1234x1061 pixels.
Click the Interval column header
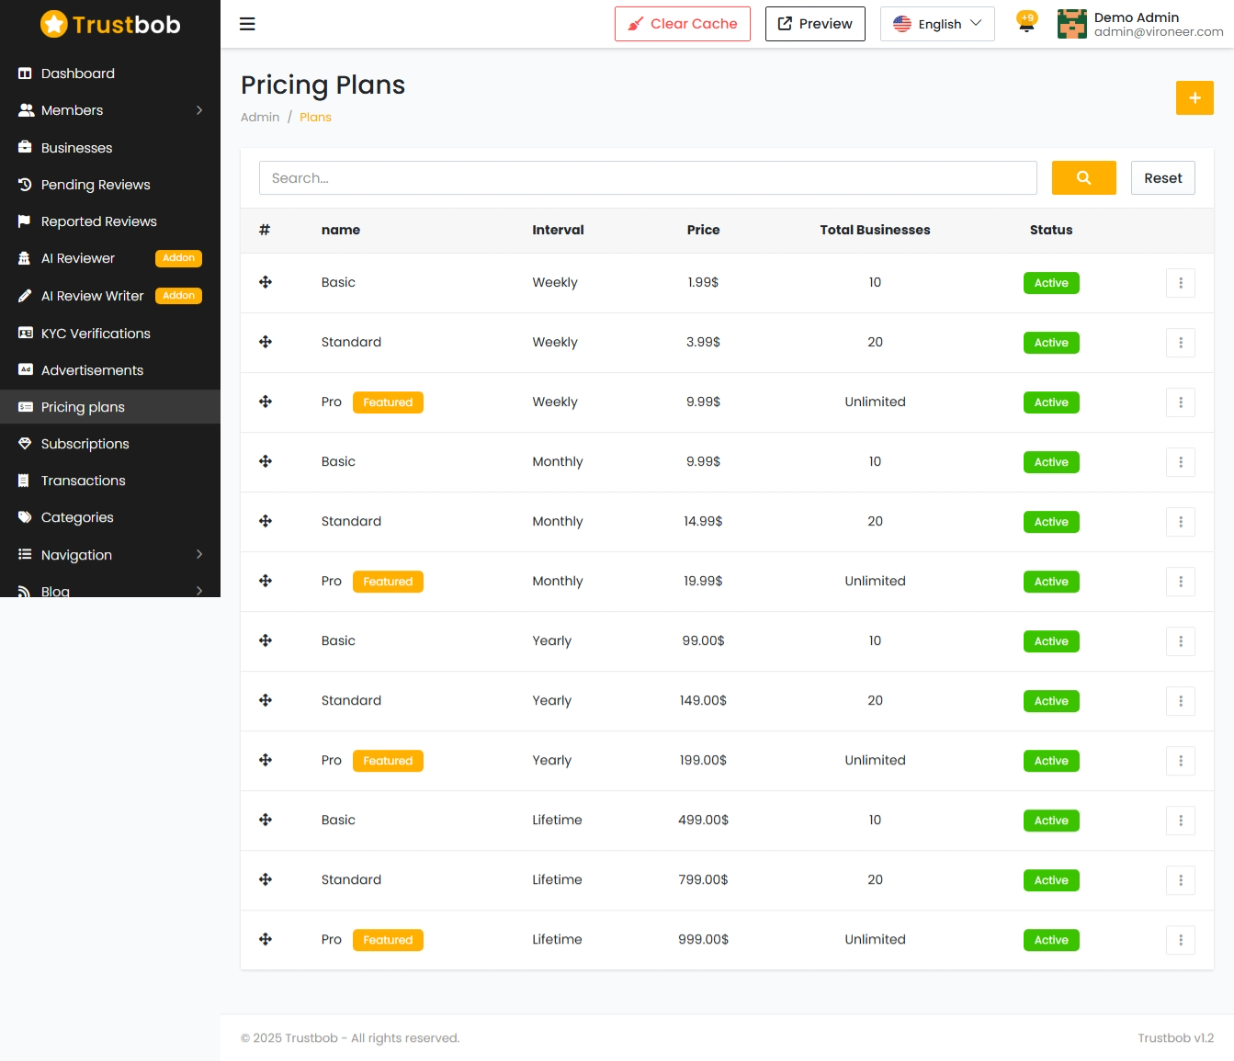[558, 230]
